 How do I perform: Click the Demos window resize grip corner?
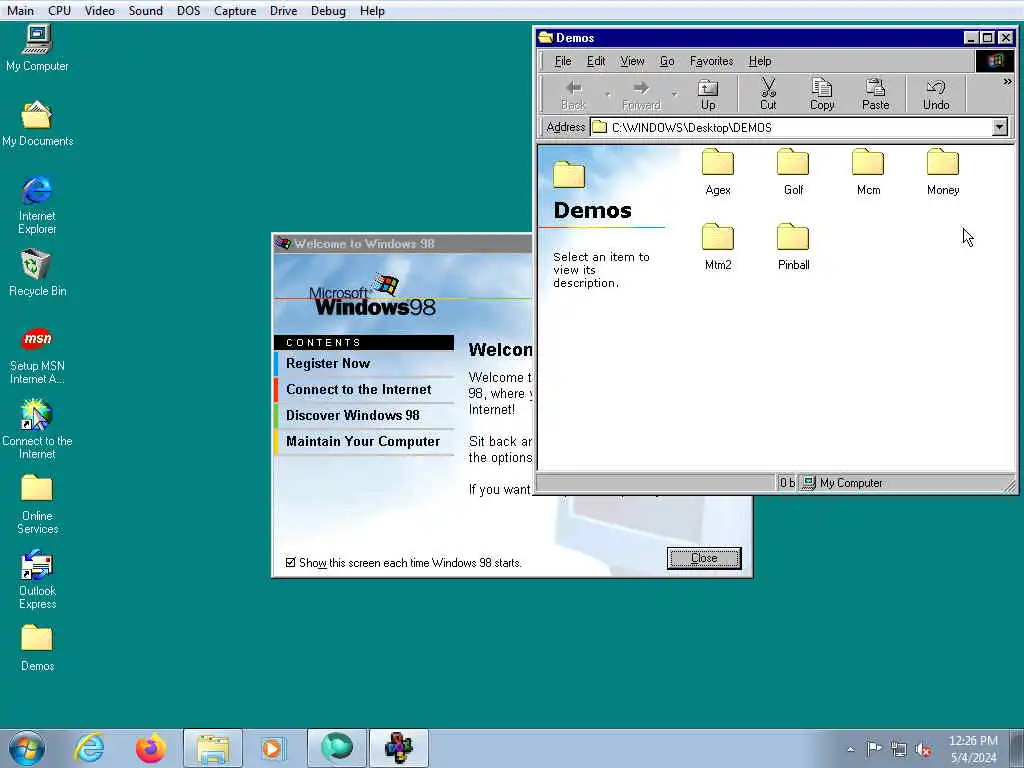1010,485
